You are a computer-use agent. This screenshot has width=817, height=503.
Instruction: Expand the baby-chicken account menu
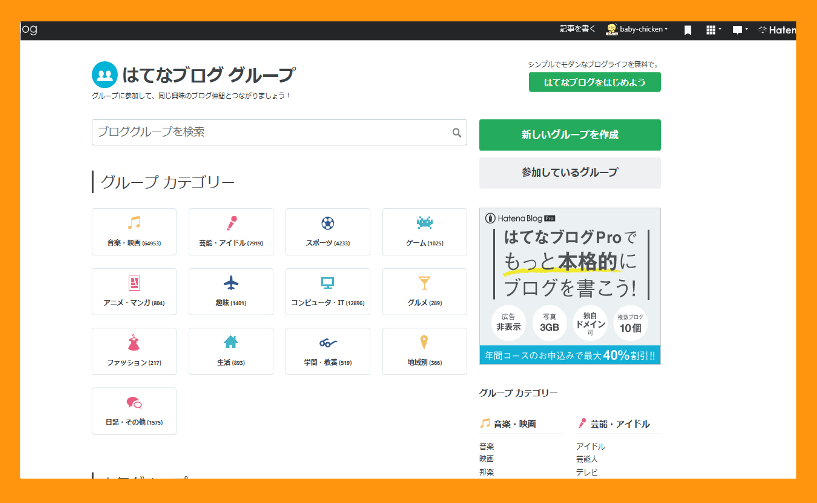click(643, 30)
